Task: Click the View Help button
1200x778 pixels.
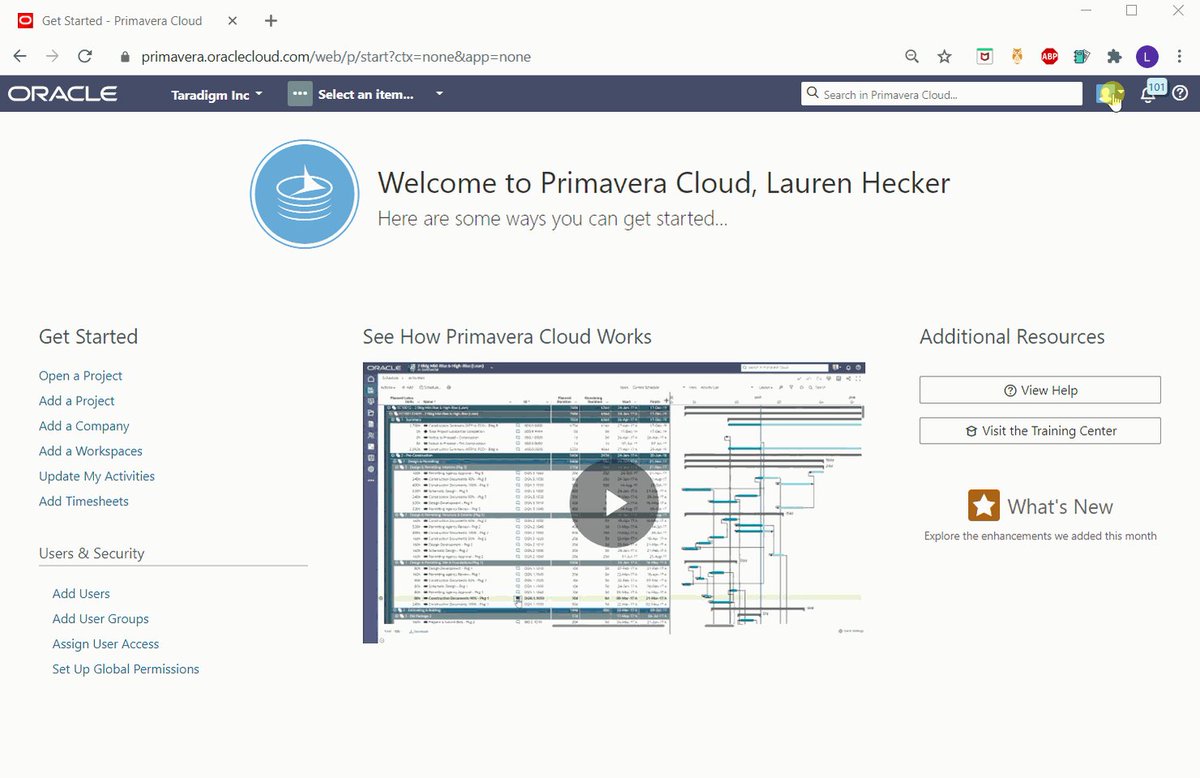Action: tap(1040, 390)
